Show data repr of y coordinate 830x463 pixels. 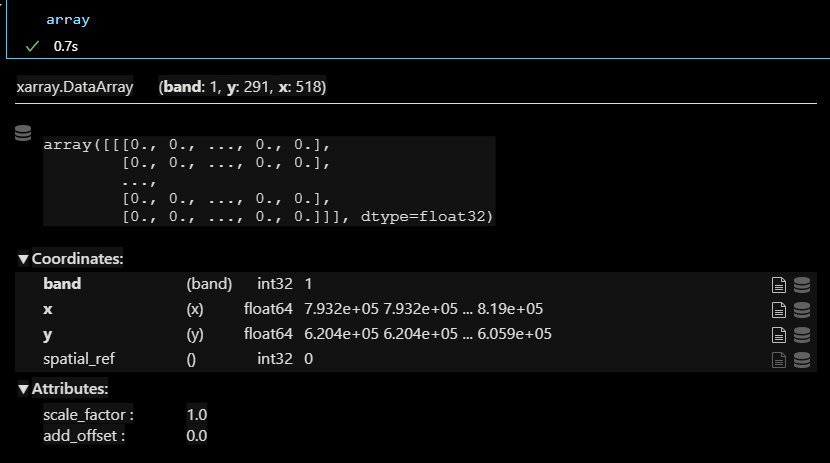[x=802, y=334]
